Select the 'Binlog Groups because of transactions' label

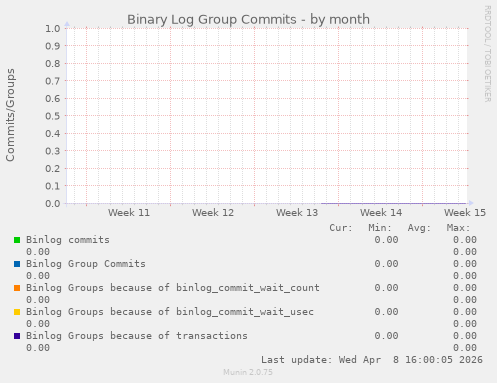pos(137,336)
